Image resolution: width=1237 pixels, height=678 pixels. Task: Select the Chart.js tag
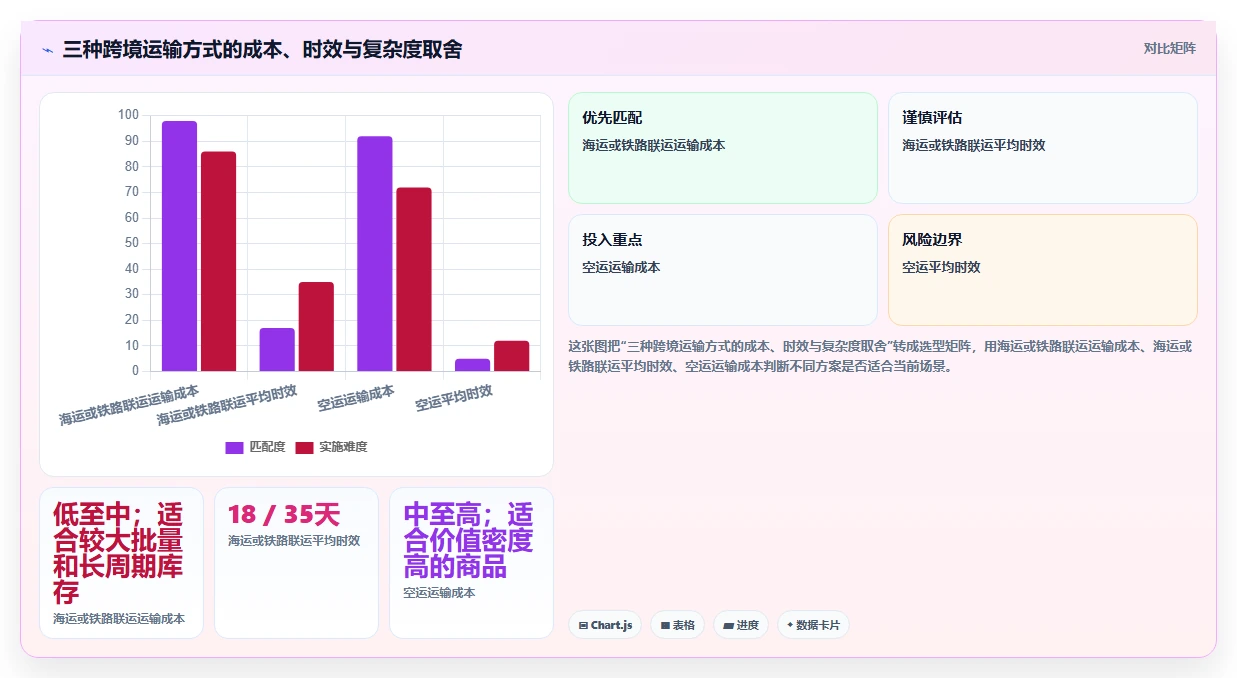point(605,625)
